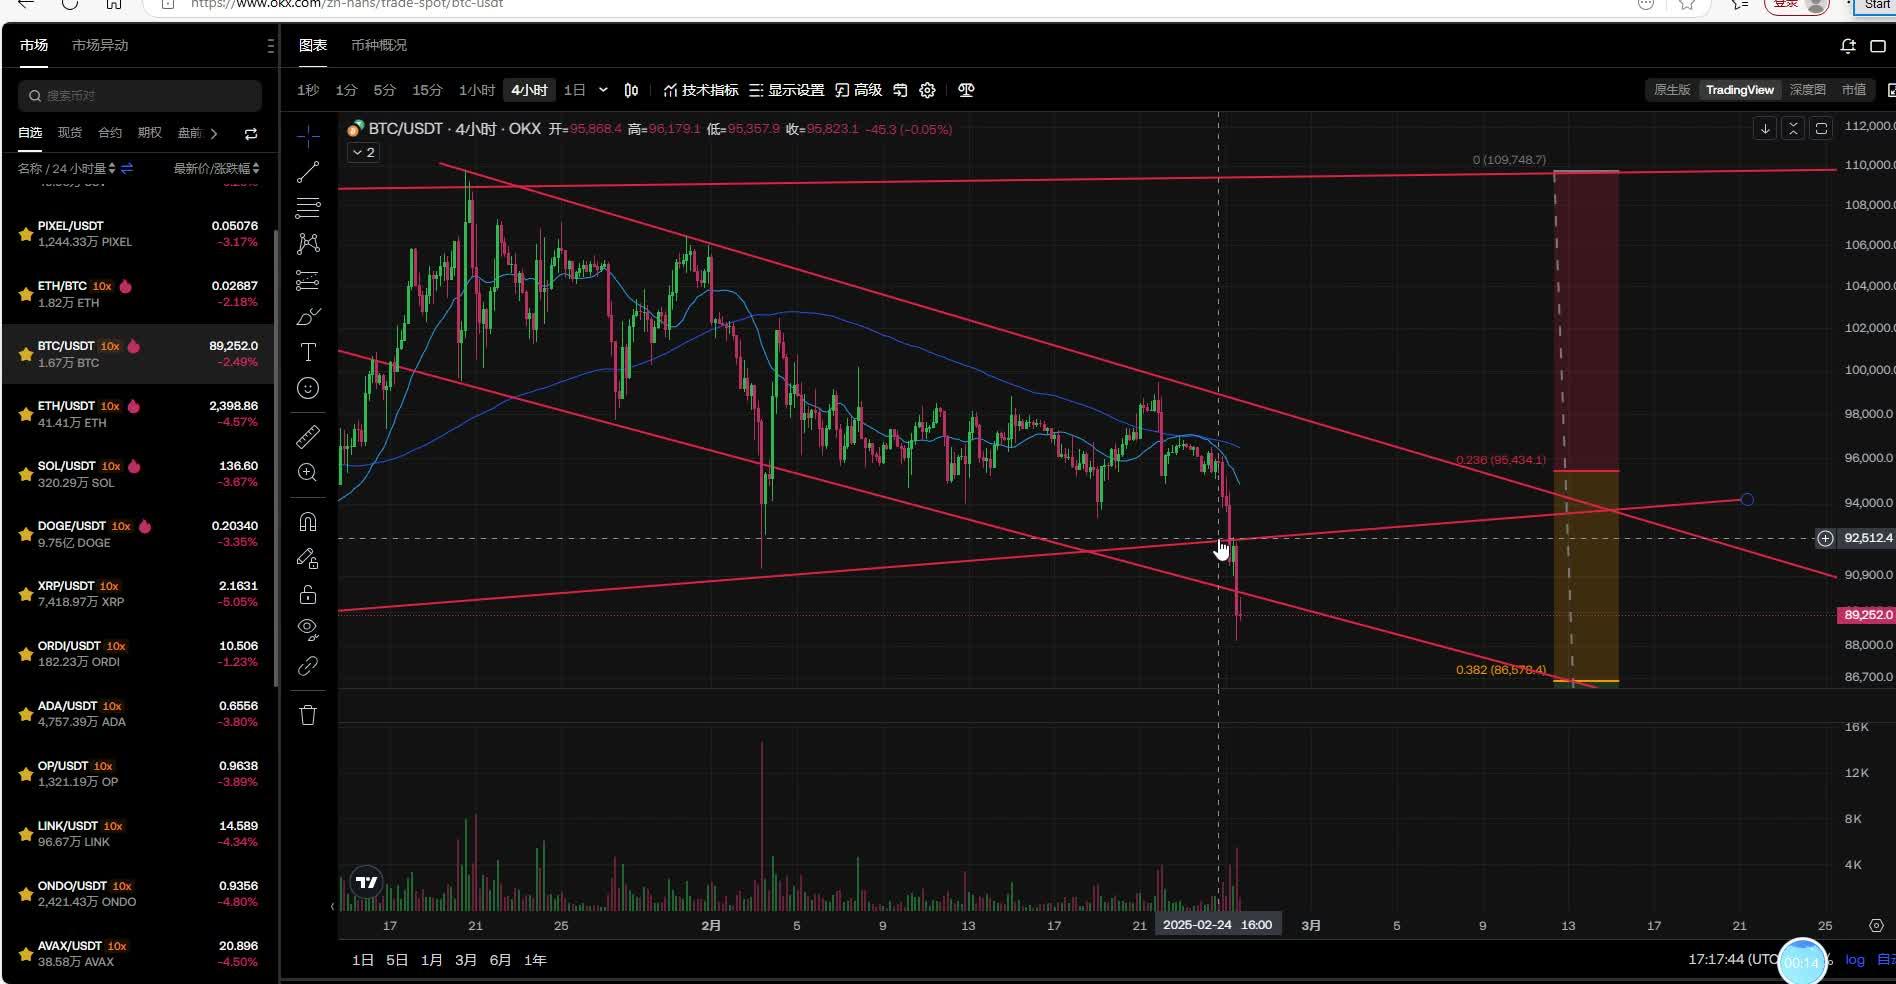Select the 1分 timeframe
Screen dimensions: 1896x984
click(346, 90)
